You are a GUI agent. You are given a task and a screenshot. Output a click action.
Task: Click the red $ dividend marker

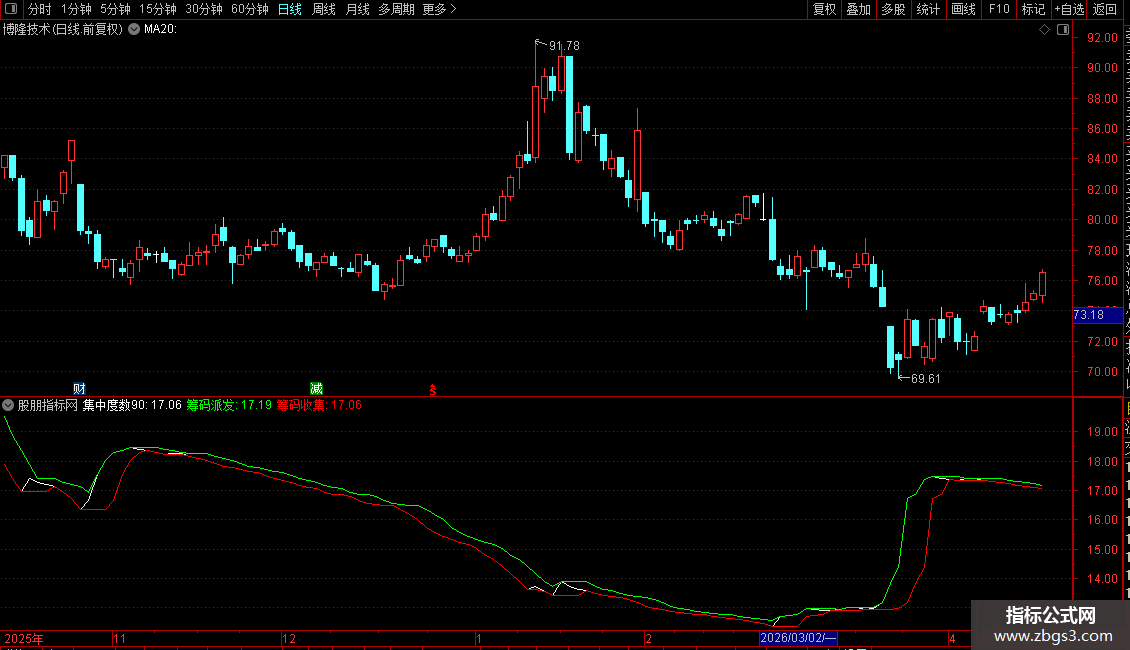click(x=432, y=390)
